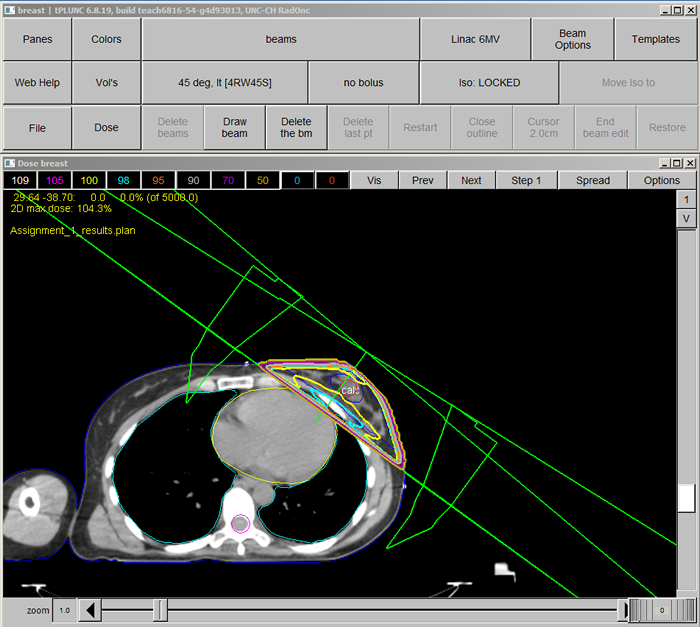Click the V button on right side
Screen dimensions: 700x627
pos(686,218)
